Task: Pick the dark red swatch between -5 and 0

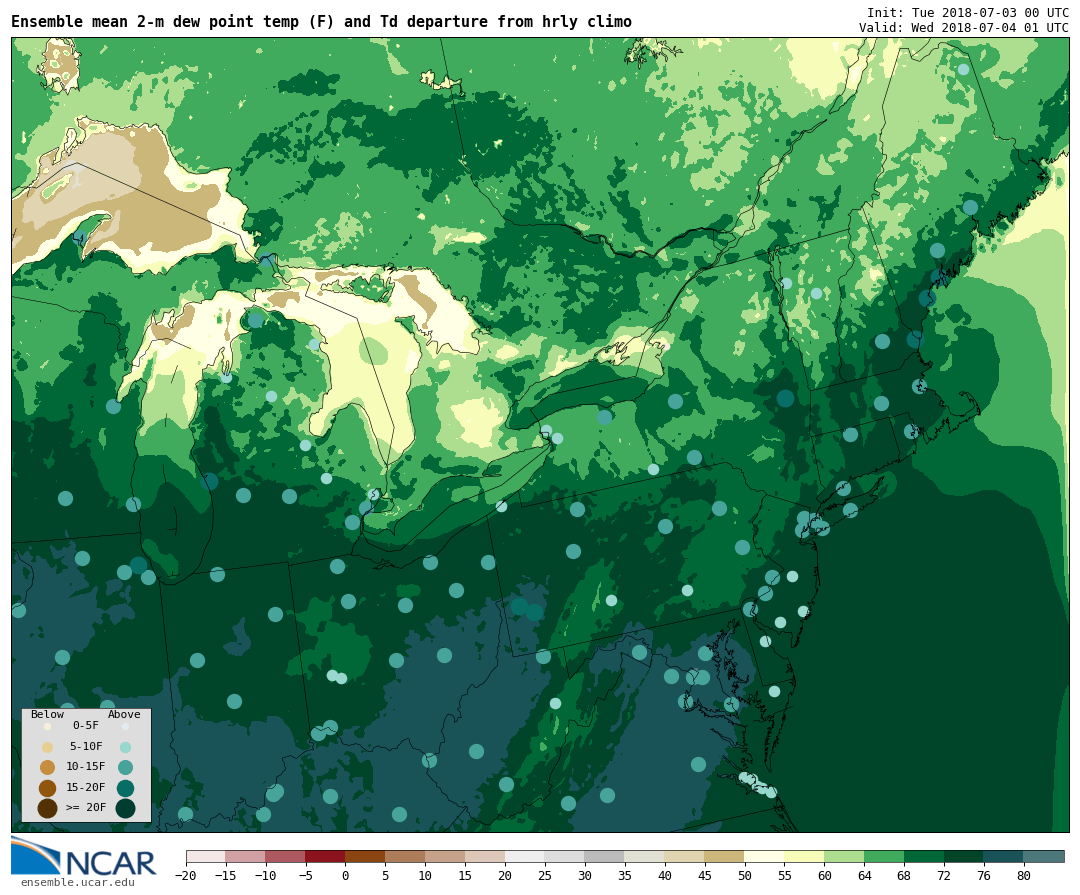Action: pos(326,856)
